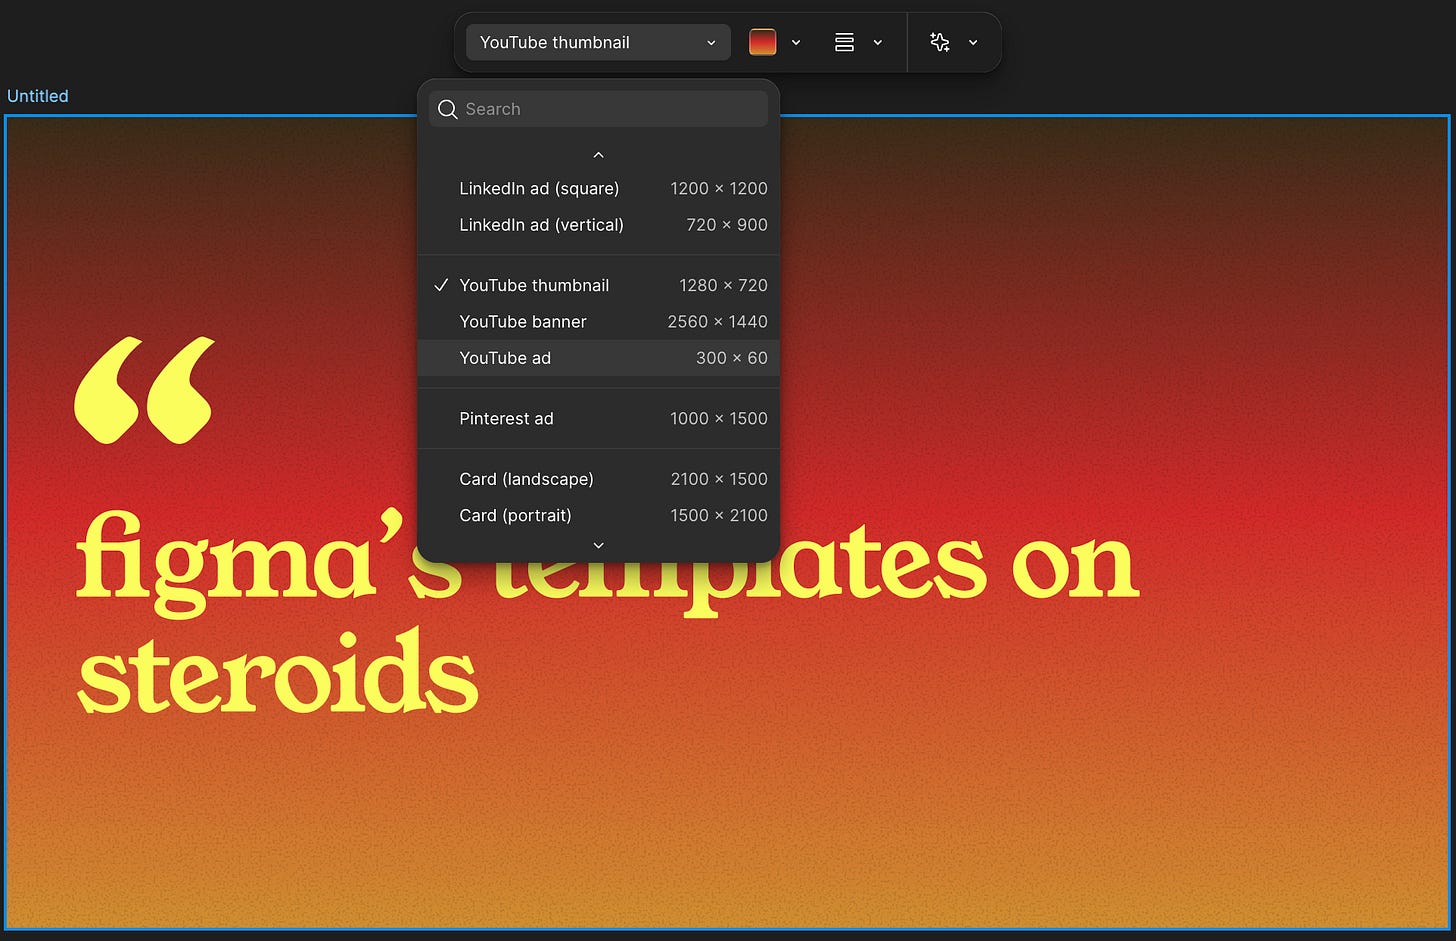1456x941 pixels.
Task: Expand the color swatch chevron
Action: tap(796, 42)
